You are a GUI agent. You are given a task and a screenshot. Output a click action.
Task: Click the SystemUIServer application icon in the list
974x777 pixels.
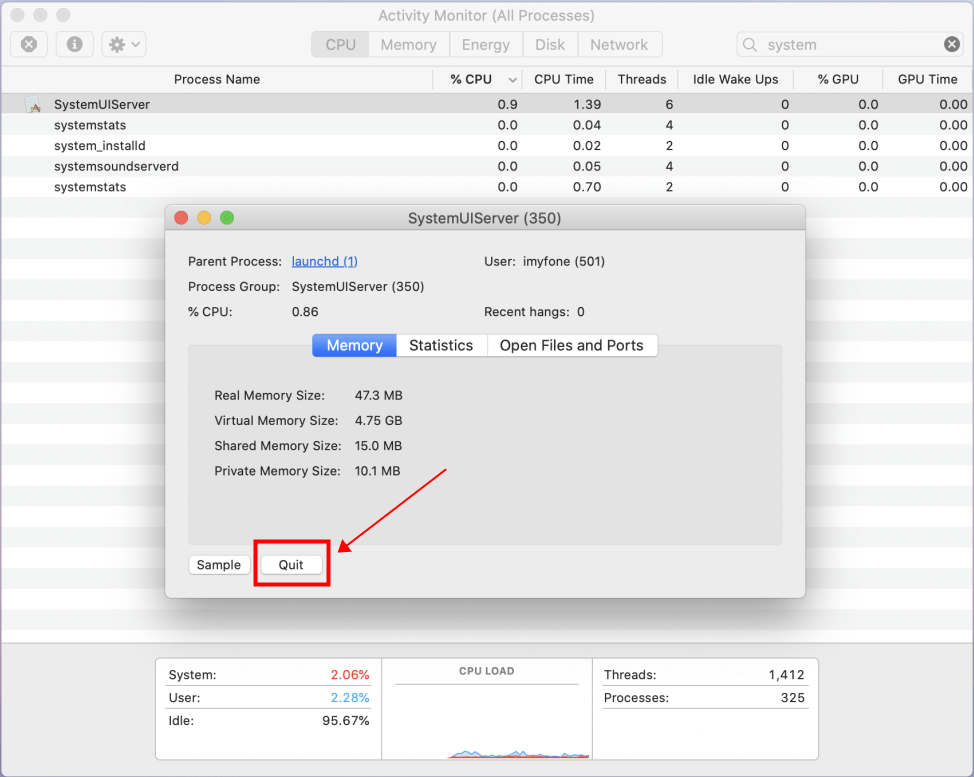(33, 103)
